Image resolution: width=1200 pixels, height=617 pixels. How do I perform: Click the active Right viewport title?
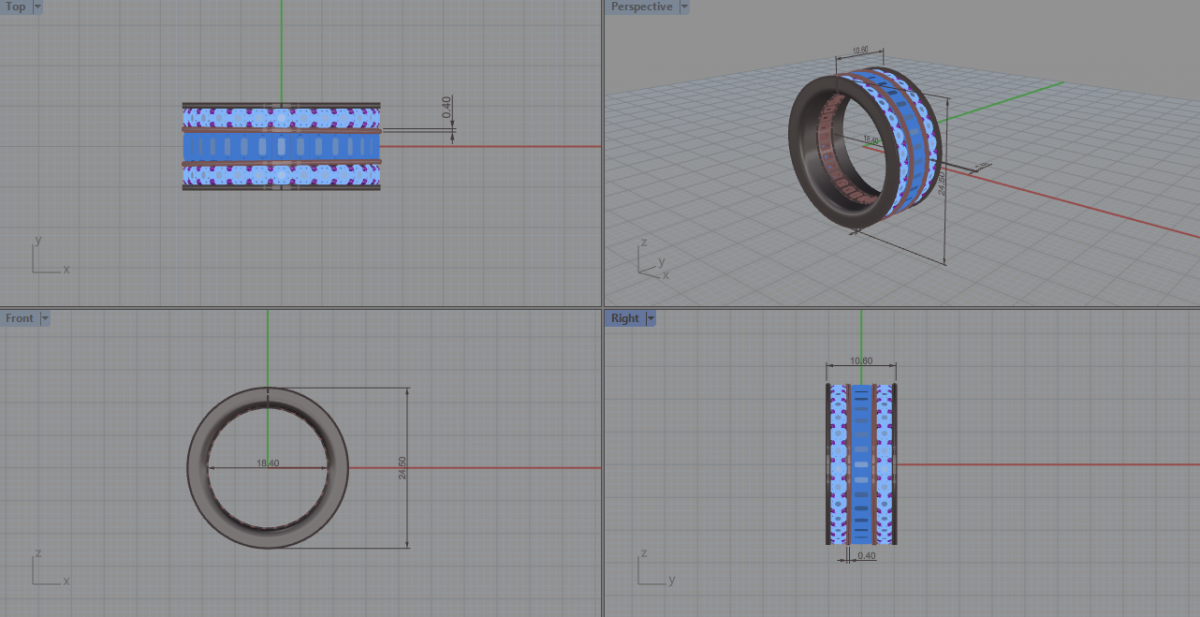click(x=625, y=319)
